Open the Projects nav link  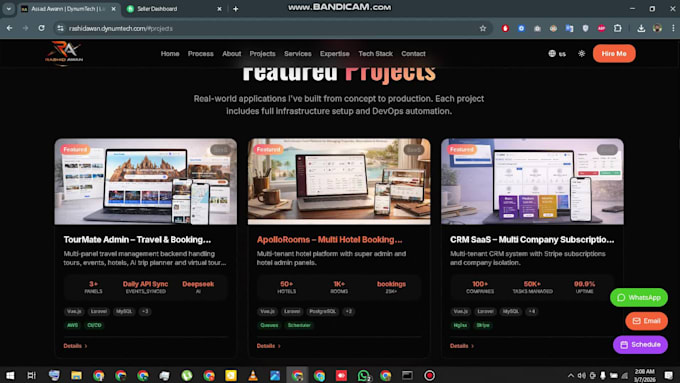point(262,54)
